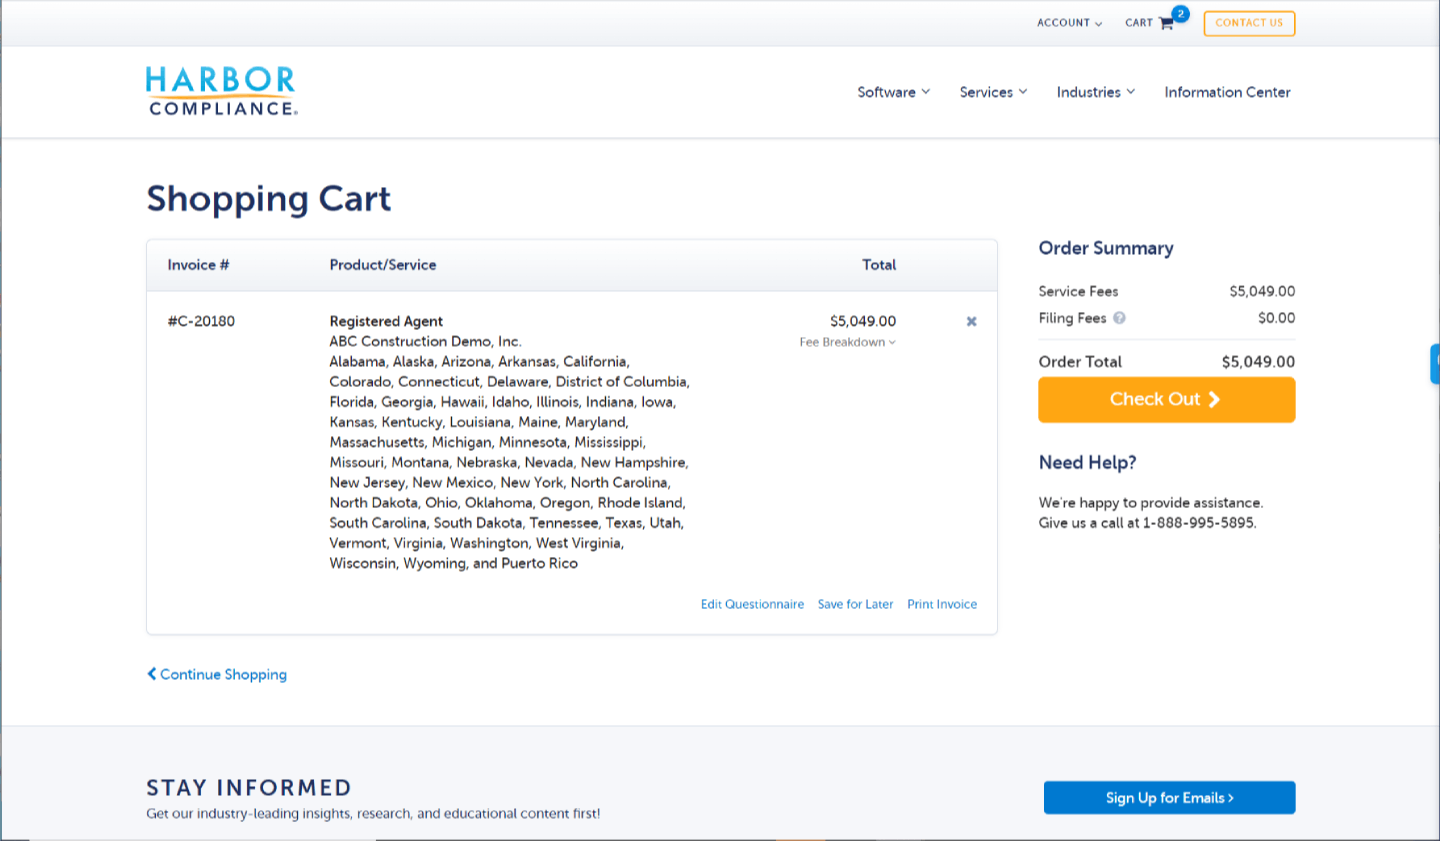Open the Edit Questionnaire link

click(x=752, y=604)
